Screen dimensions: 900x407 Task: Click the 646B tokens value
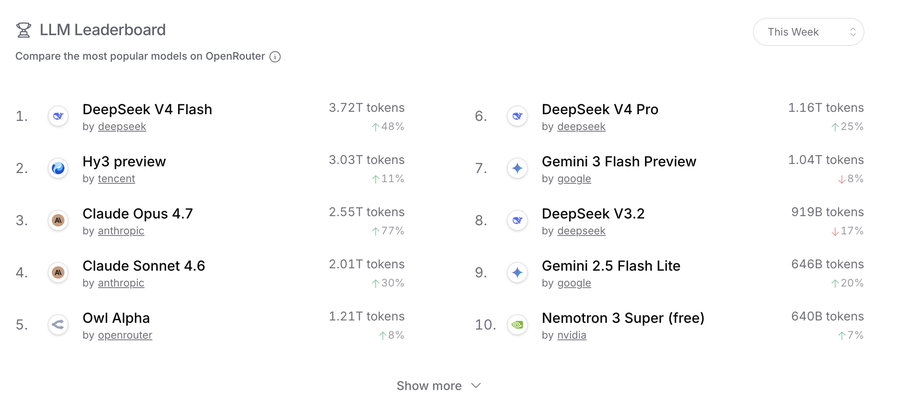click(x=828, y=265)
